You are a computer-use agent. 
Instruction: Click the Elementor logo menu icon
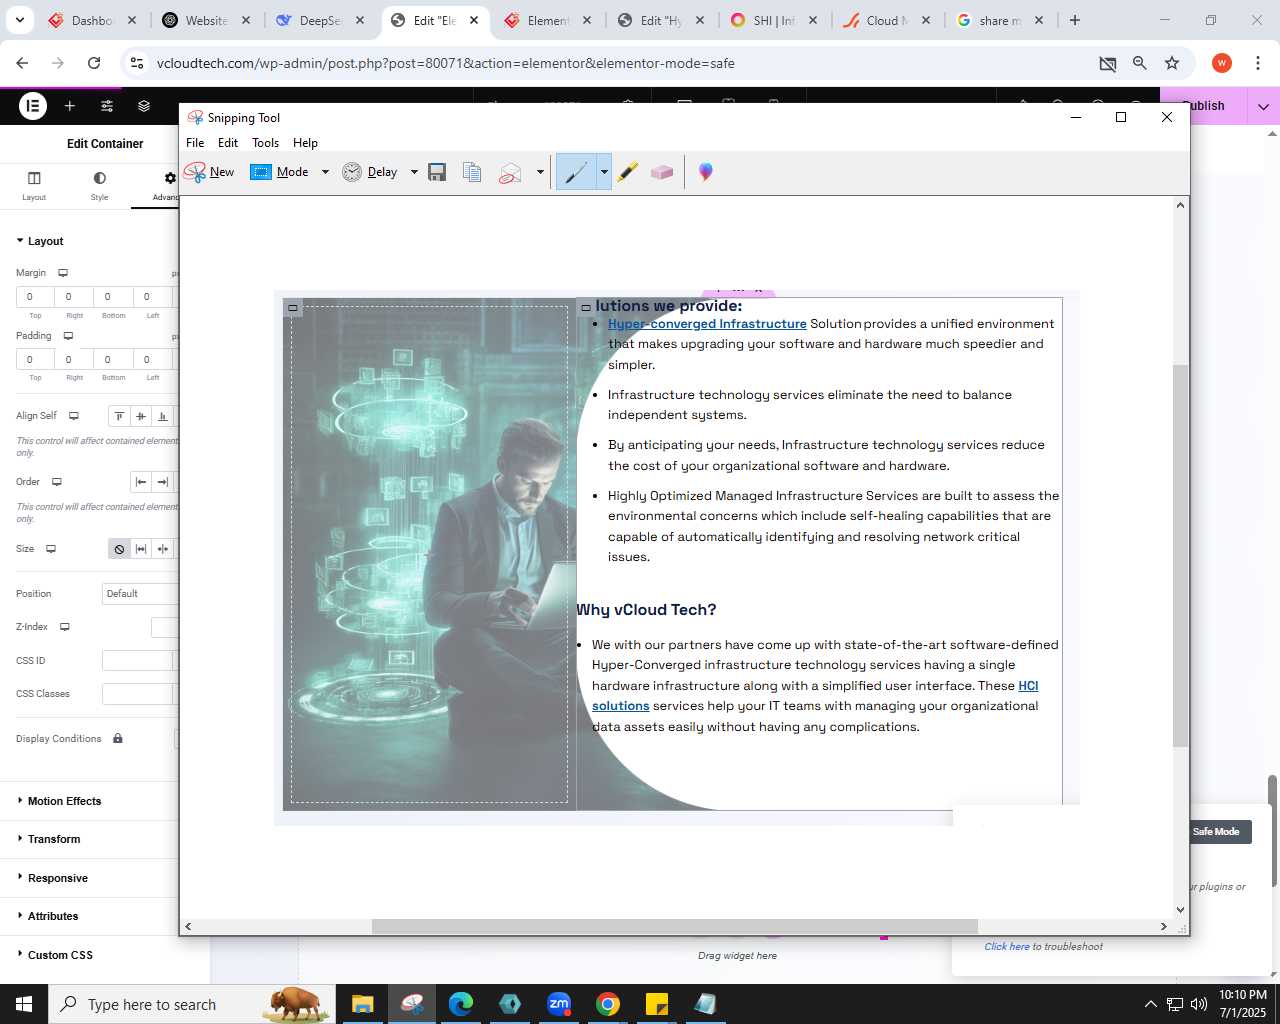(x=33, y=105)
